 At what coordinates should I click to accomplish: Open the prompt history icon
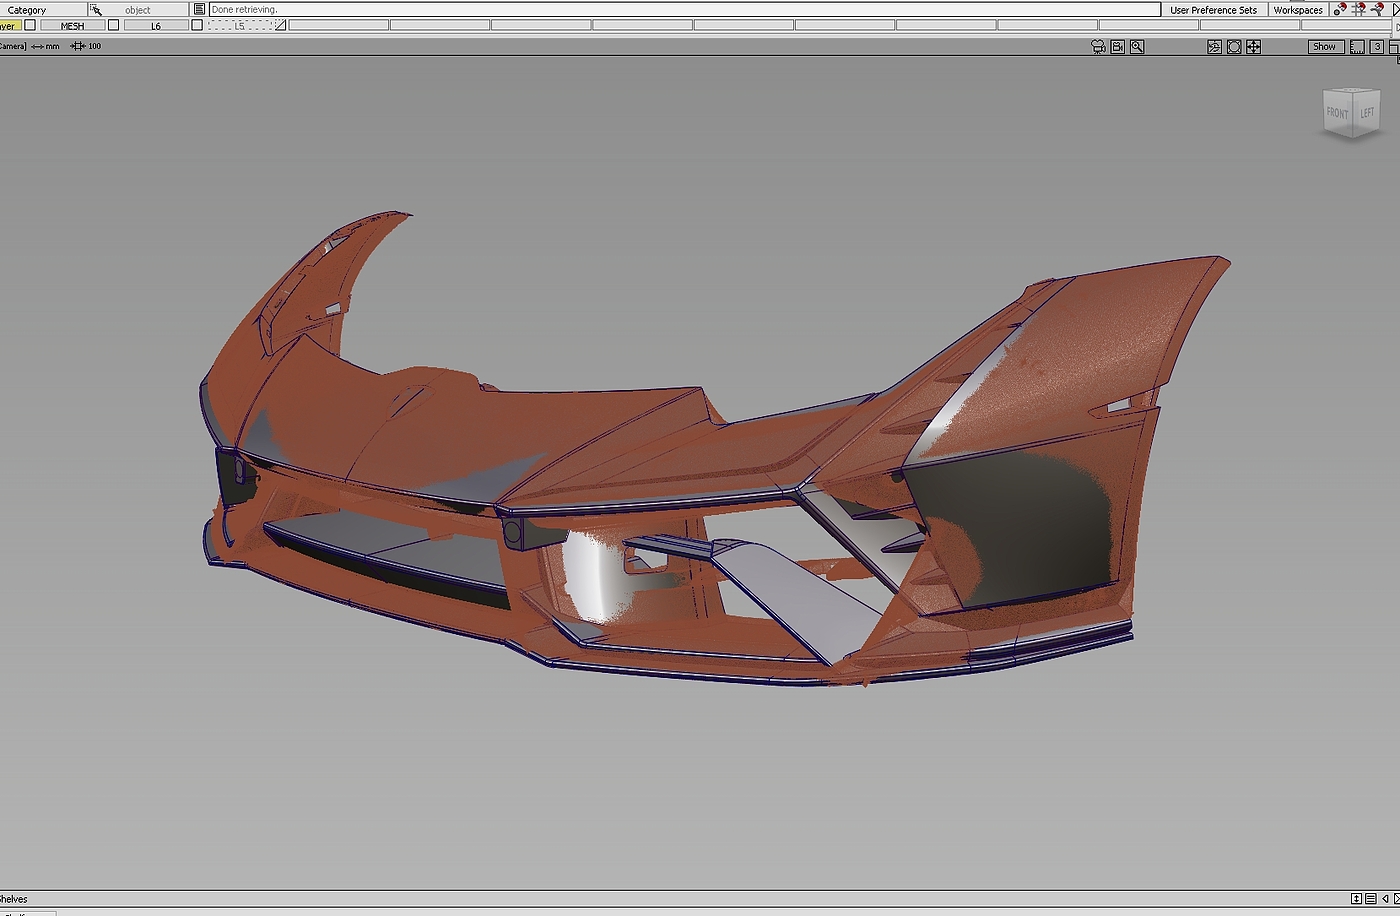click(x=199, y=10)
